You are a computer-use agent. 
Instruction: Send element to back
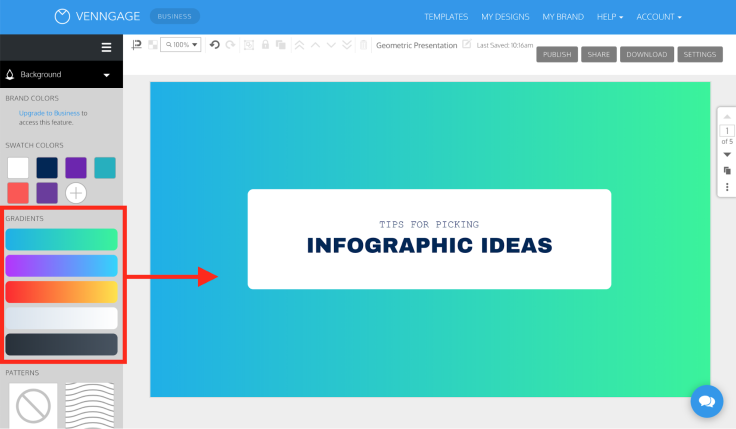[x=347, y=45]
